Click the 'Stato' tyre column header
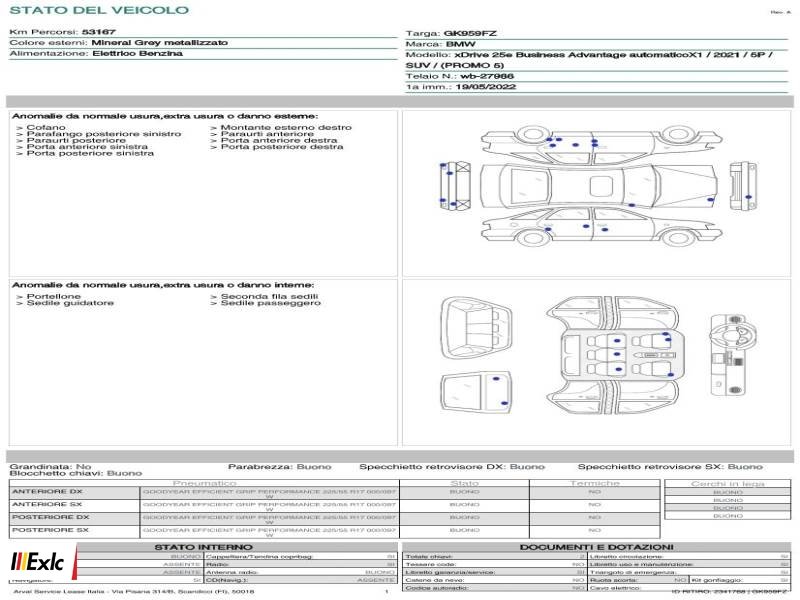 464,483
